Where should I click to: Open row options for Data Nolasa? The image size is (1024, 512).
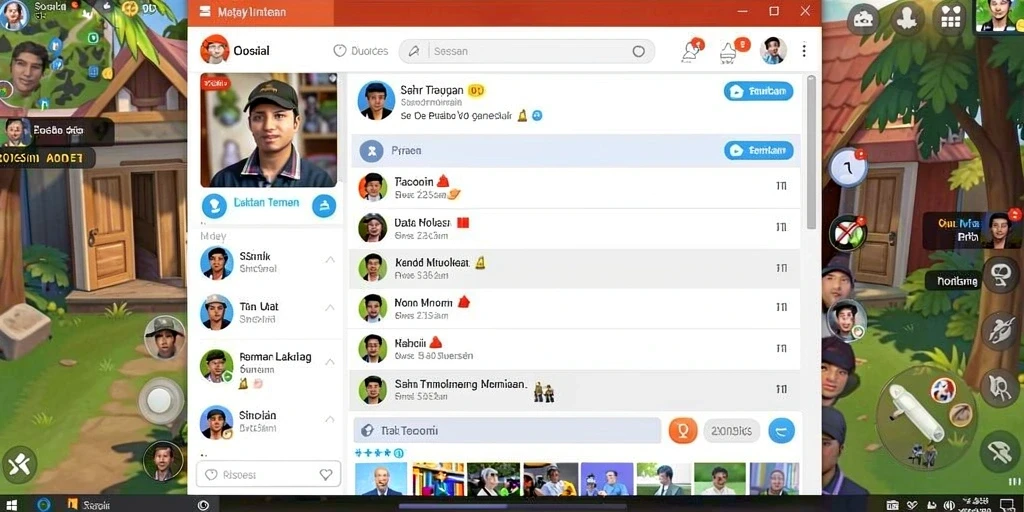point(781,227)
